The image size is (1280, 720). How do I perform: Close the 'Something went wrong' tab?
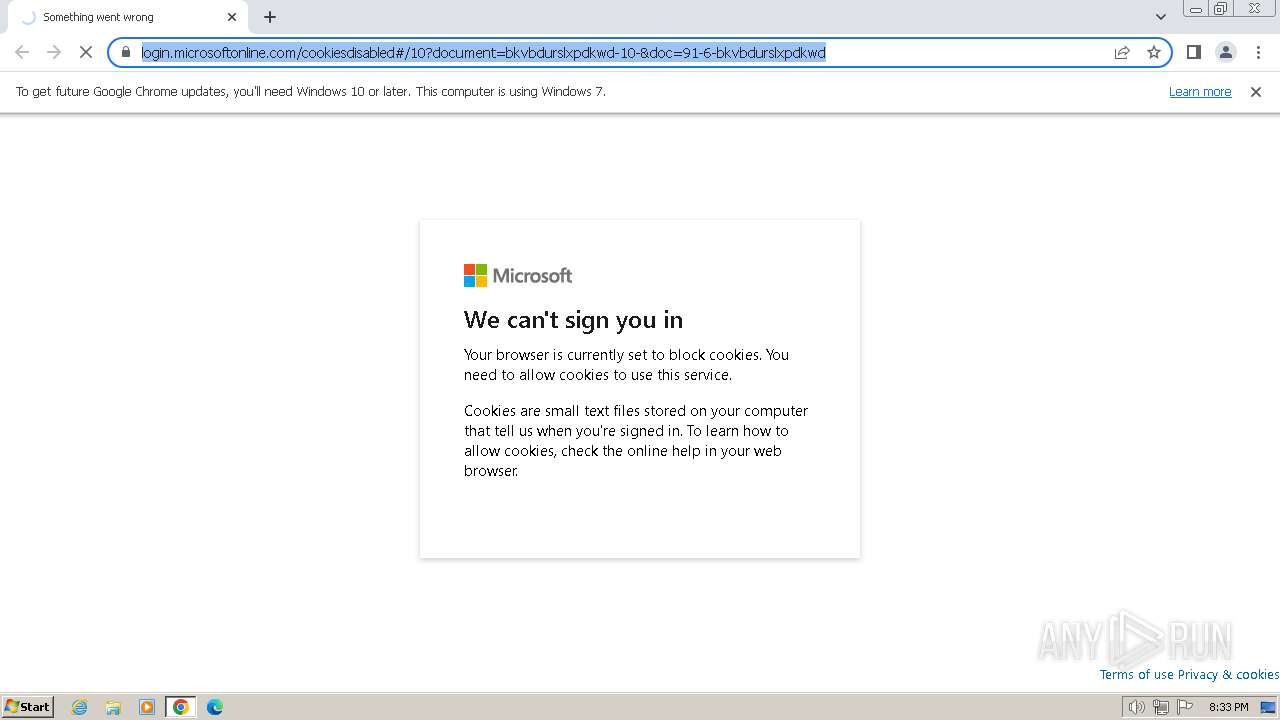coord(232,17)
